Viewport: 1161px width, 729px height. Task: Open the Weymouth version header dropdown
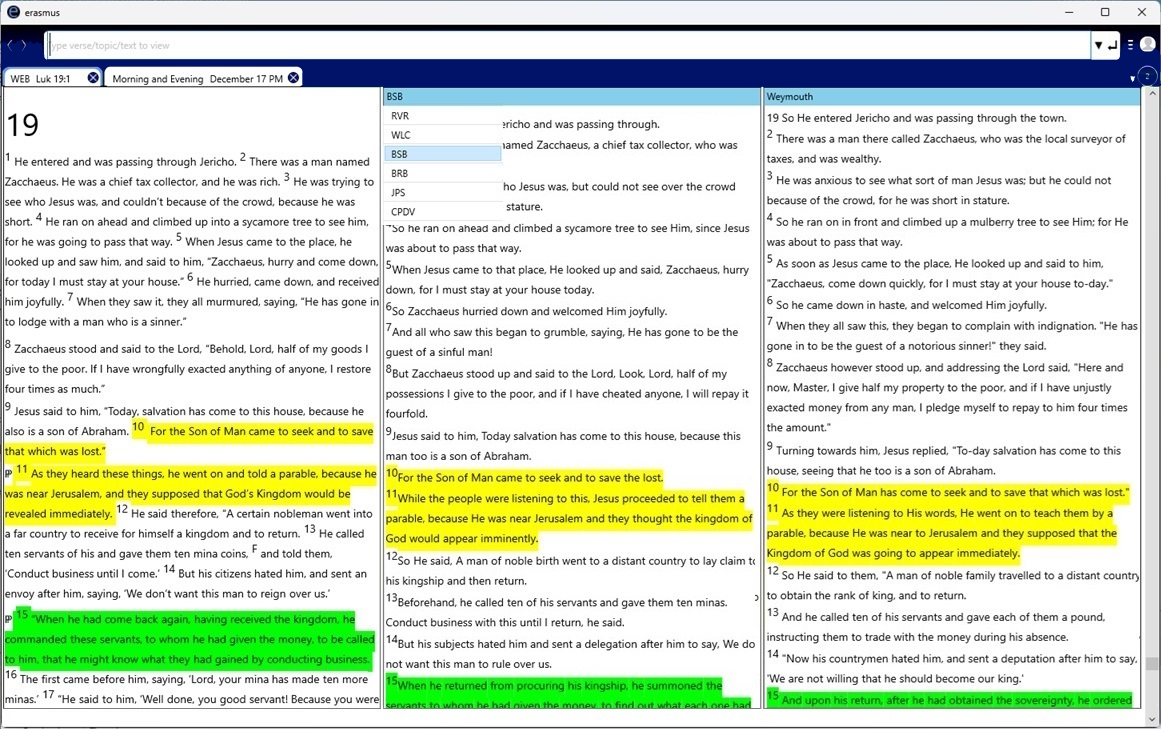point(951,97)
